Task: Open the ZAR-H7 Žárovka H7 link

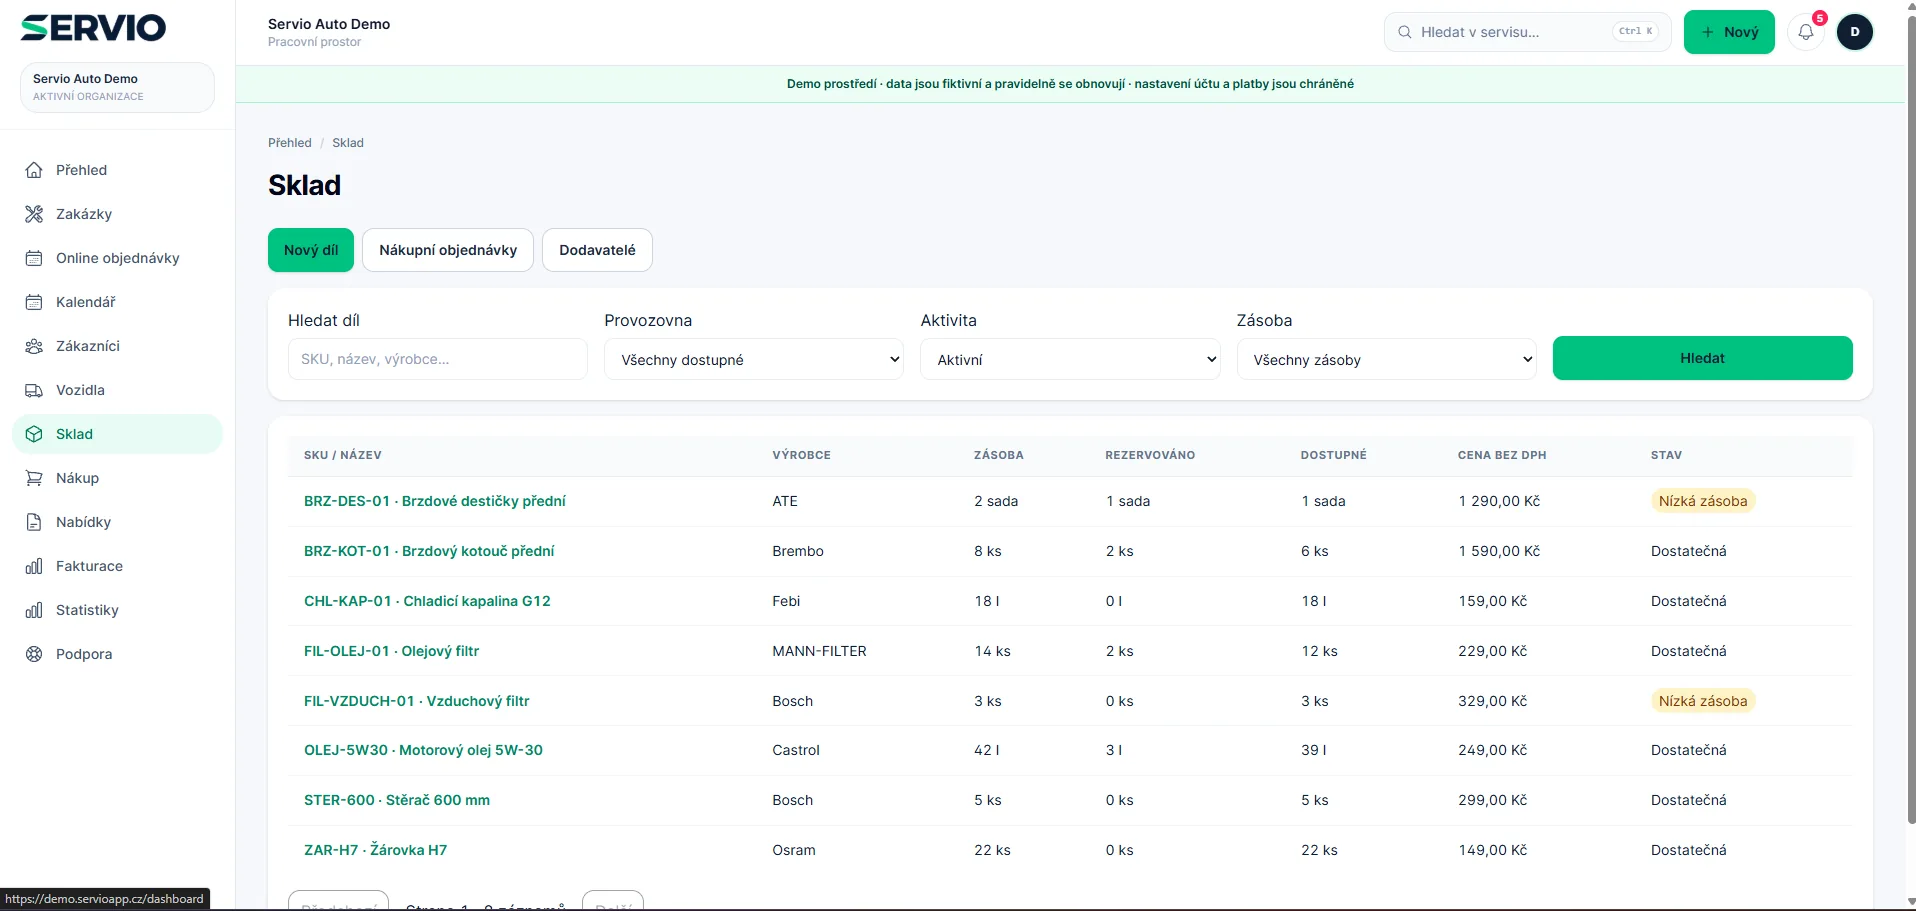Action: [375, 850]
